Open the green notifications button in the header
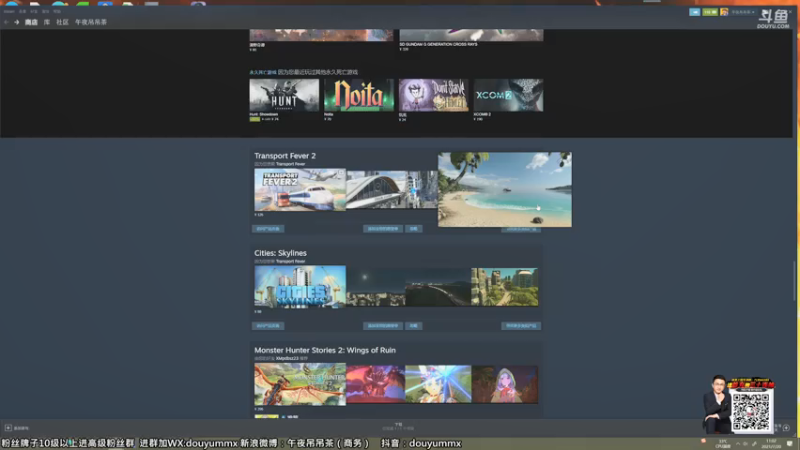The image size is (800, 450). pyautogui.click(x=710, y=12)
